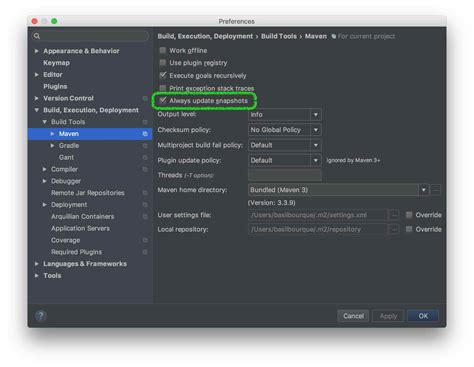Check Override for Local repository
This screenshot has width=474, height=367.
(x=409, y=229)
